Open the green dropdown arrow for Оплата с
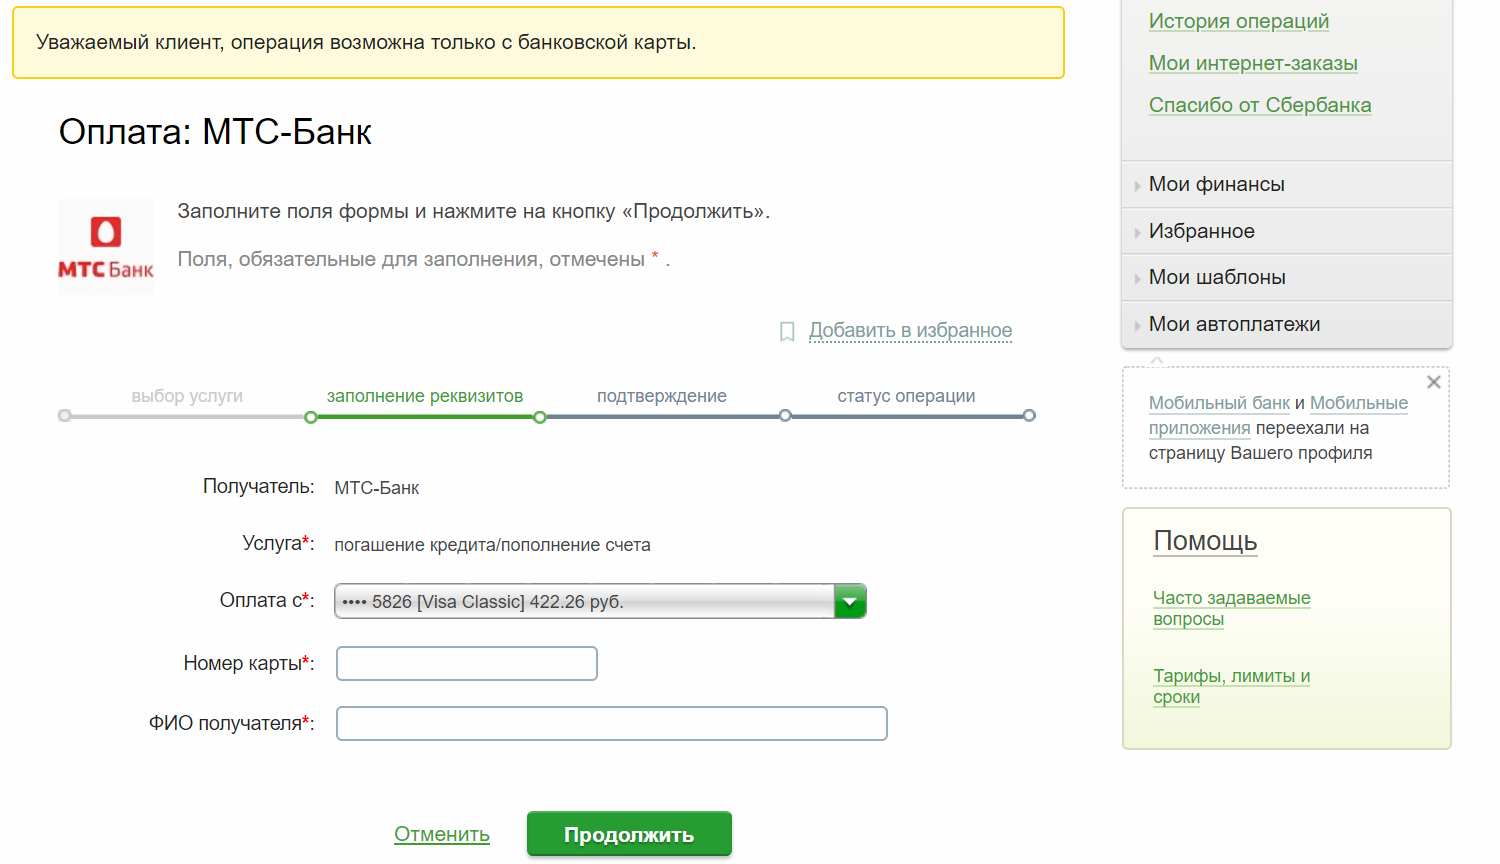 [850, 601]
